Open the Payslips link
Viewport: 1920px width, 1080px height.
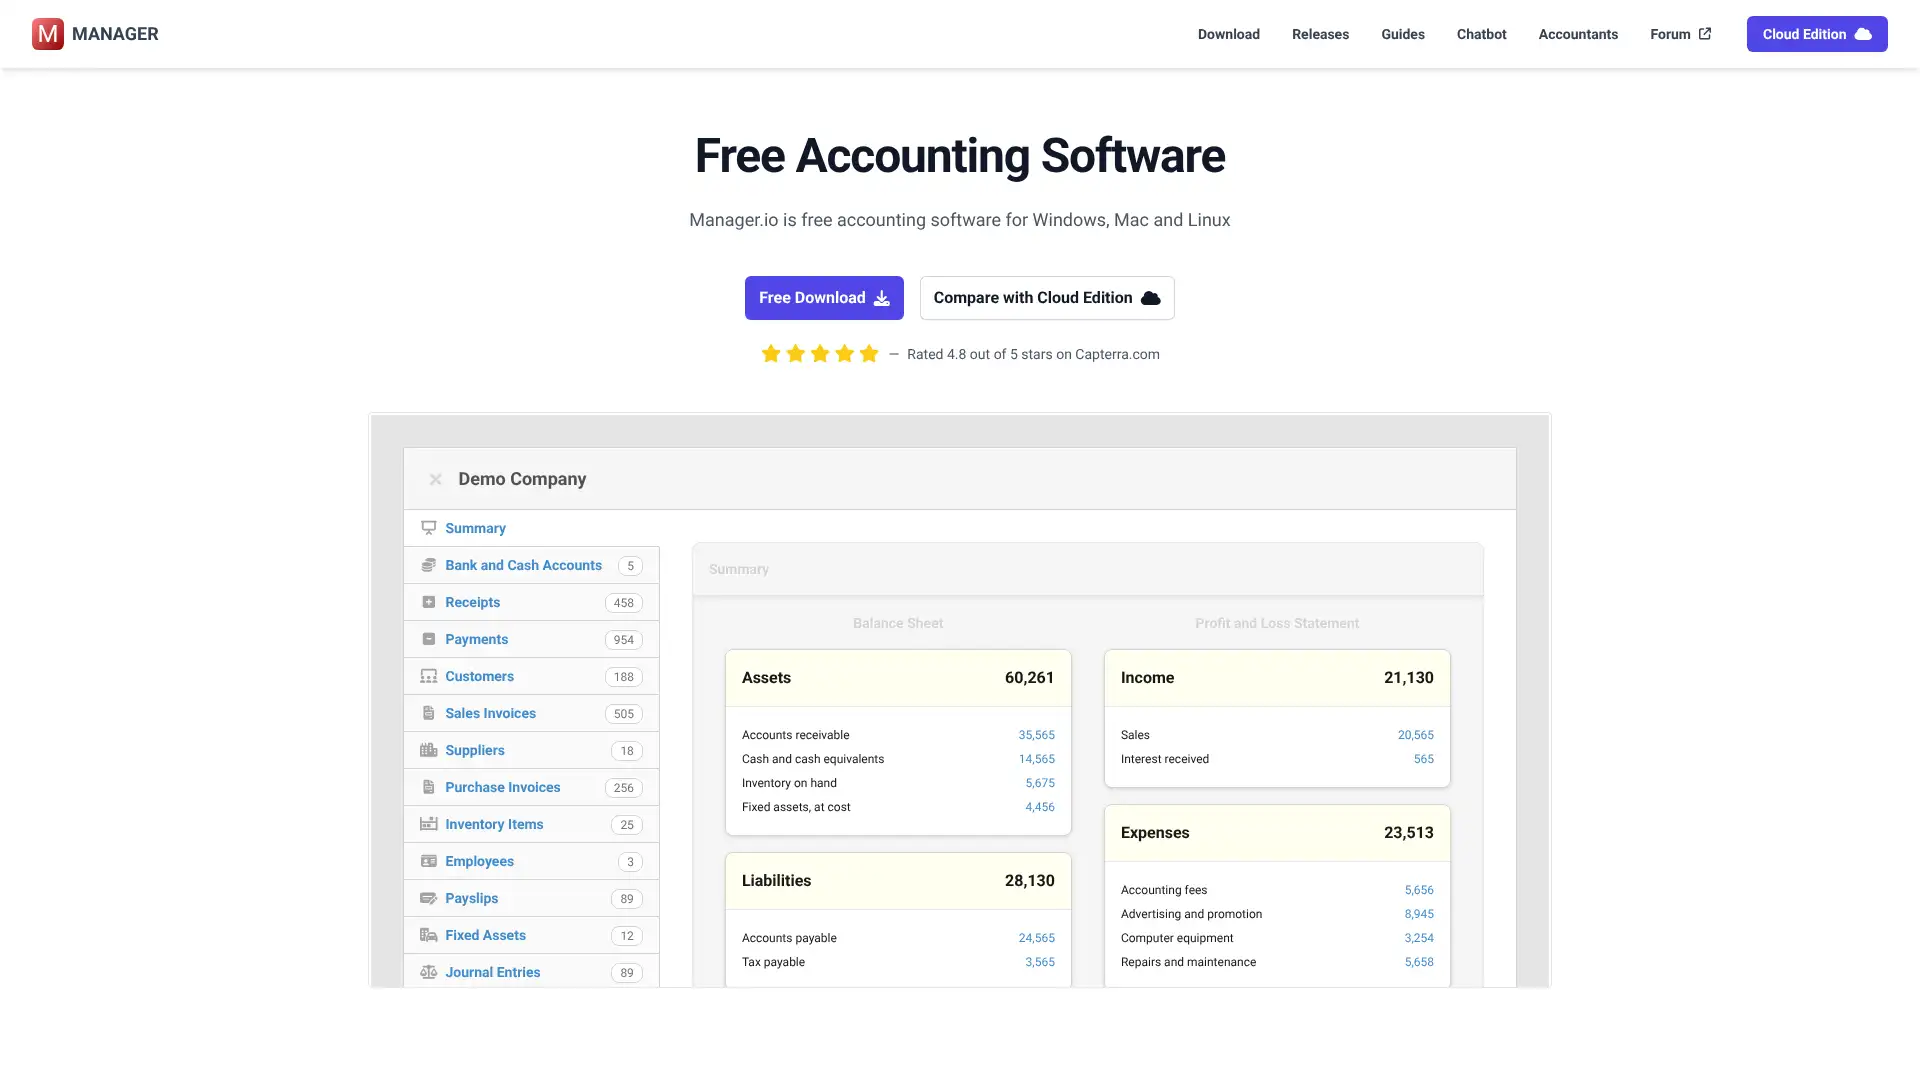pos(471,898)
